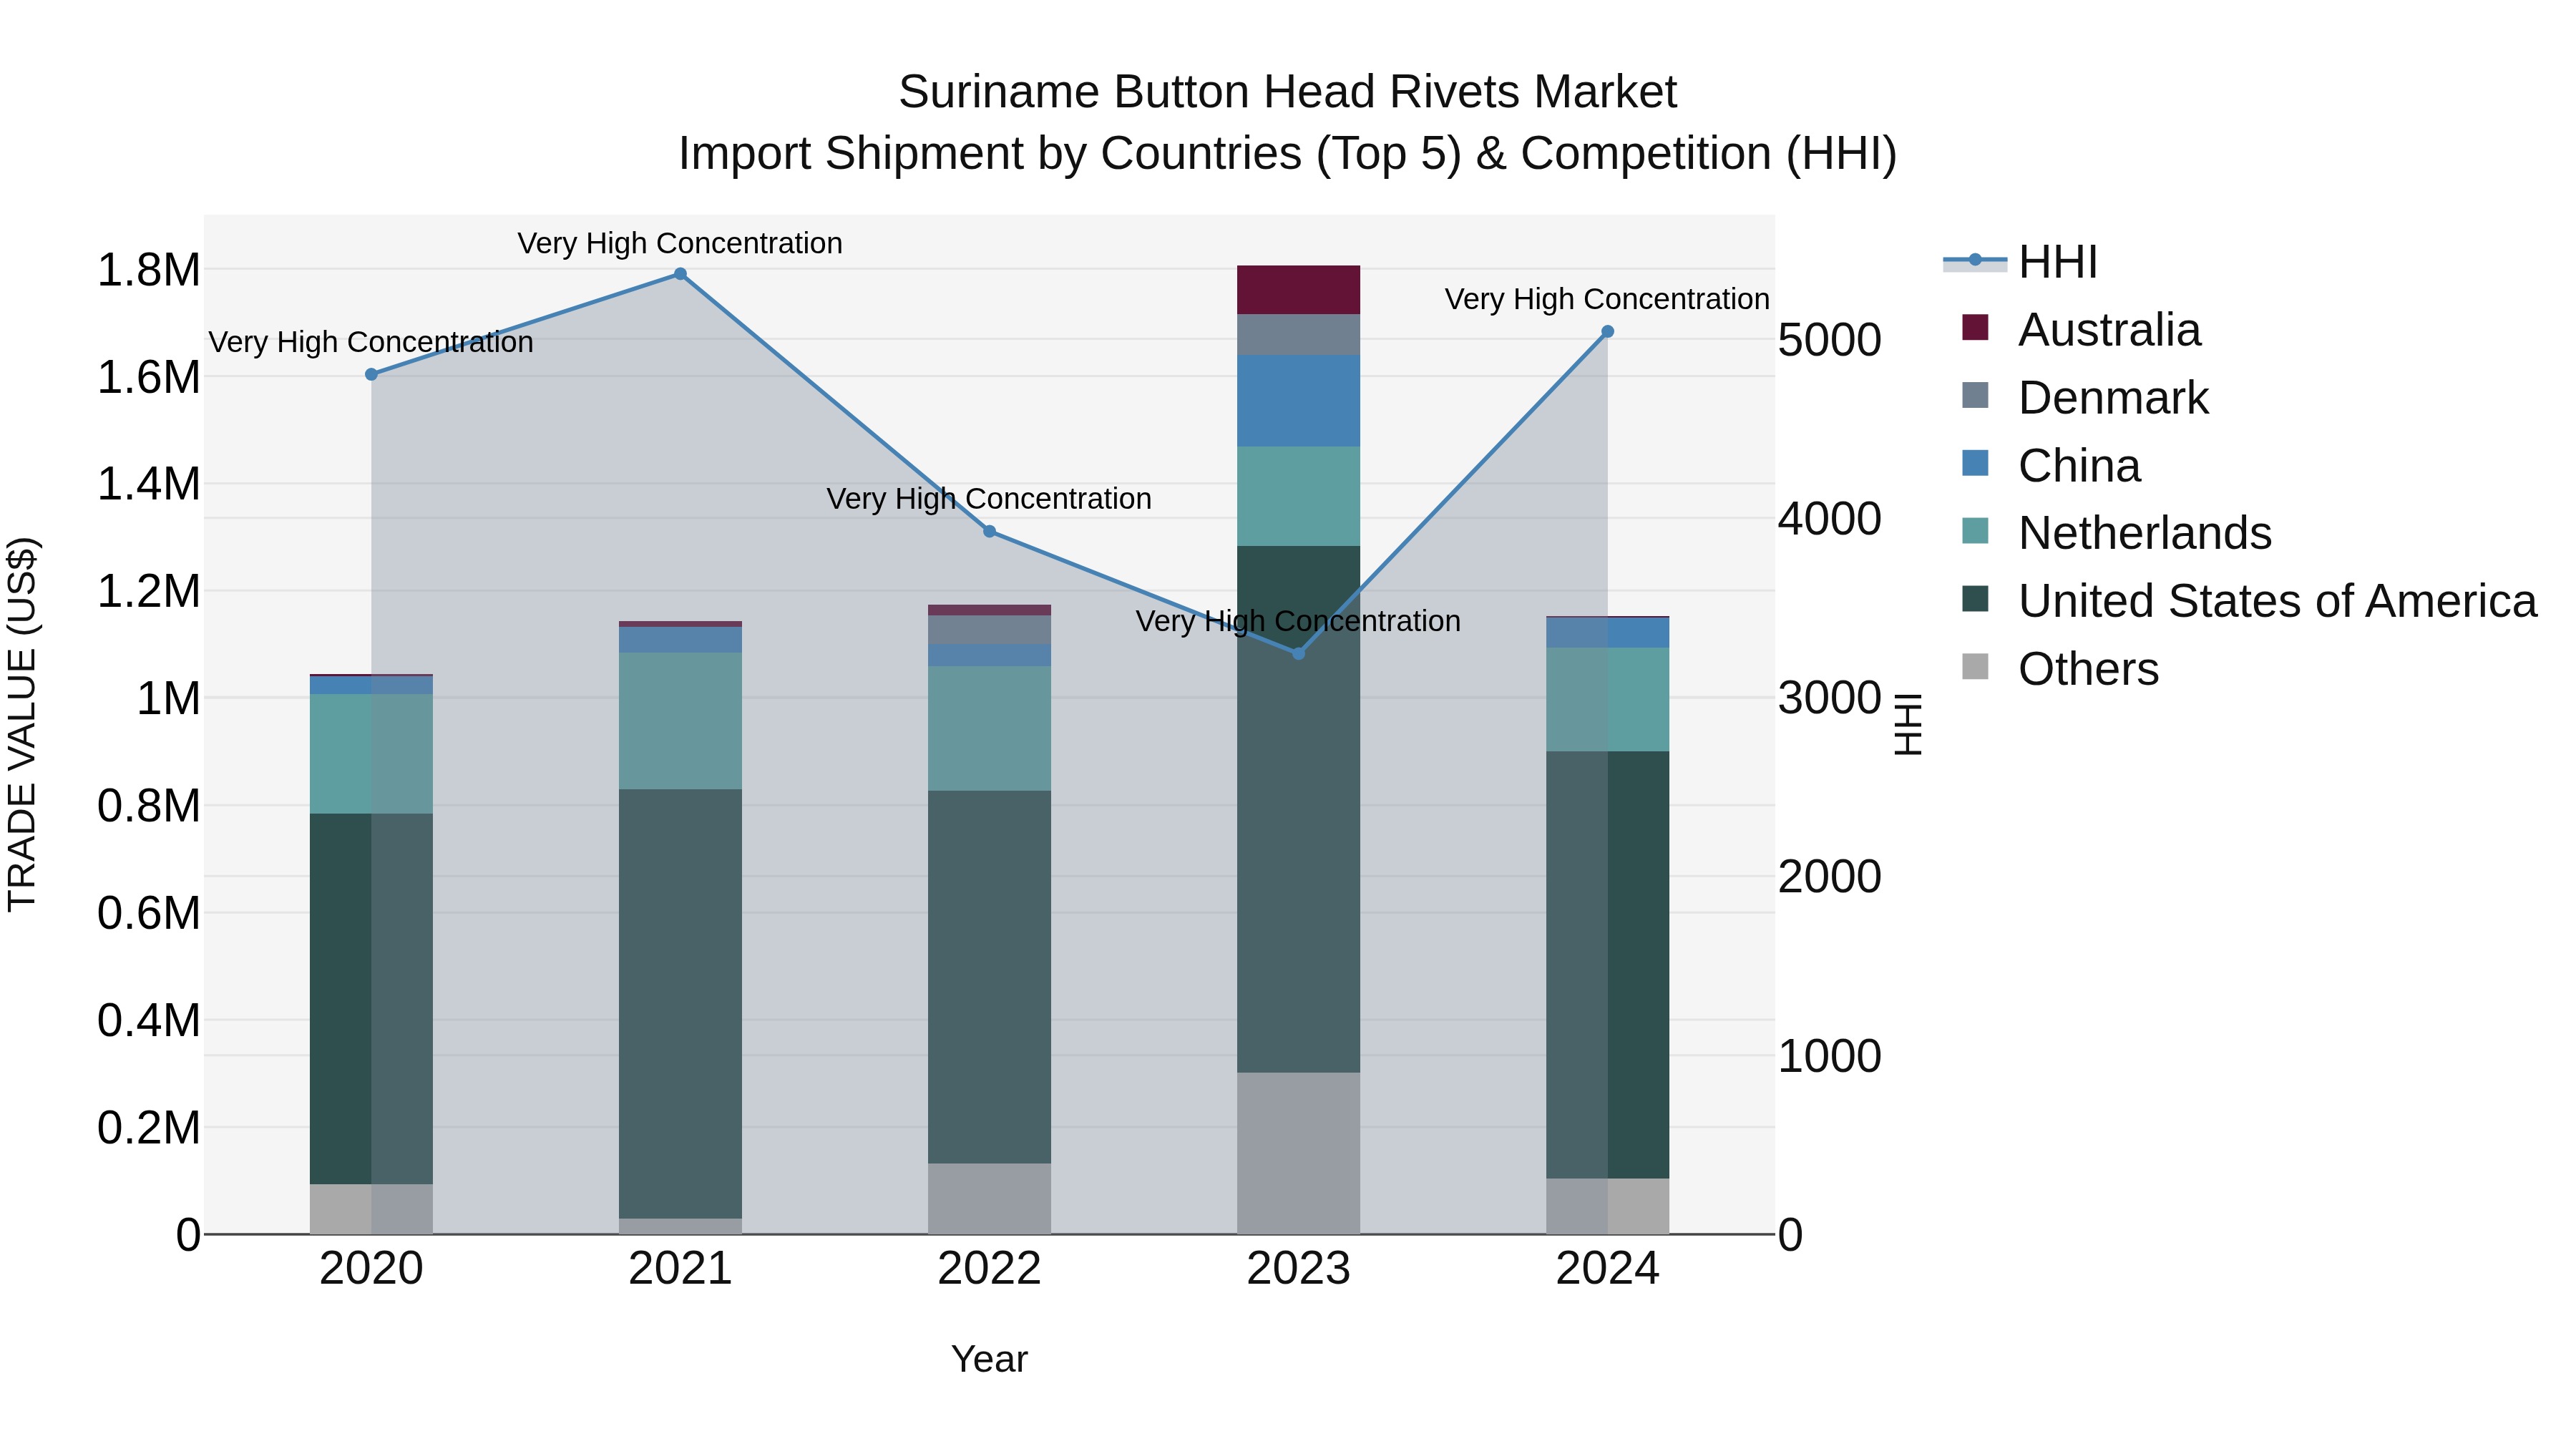The width and height of the screenshot is (2576, 1449).
Task: Click the 2020 Netherlands bar segment
Action: [371, 754]
